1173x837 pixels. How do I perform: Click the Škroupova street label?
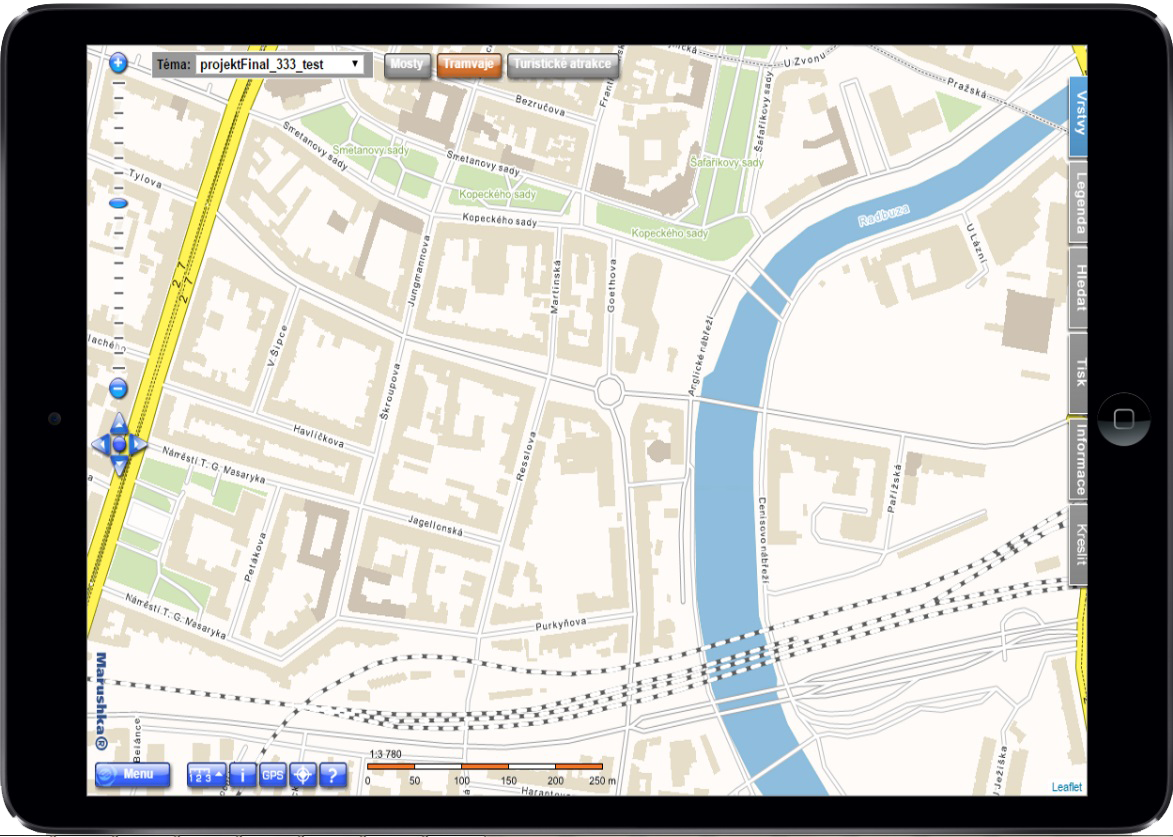(390, 391)
